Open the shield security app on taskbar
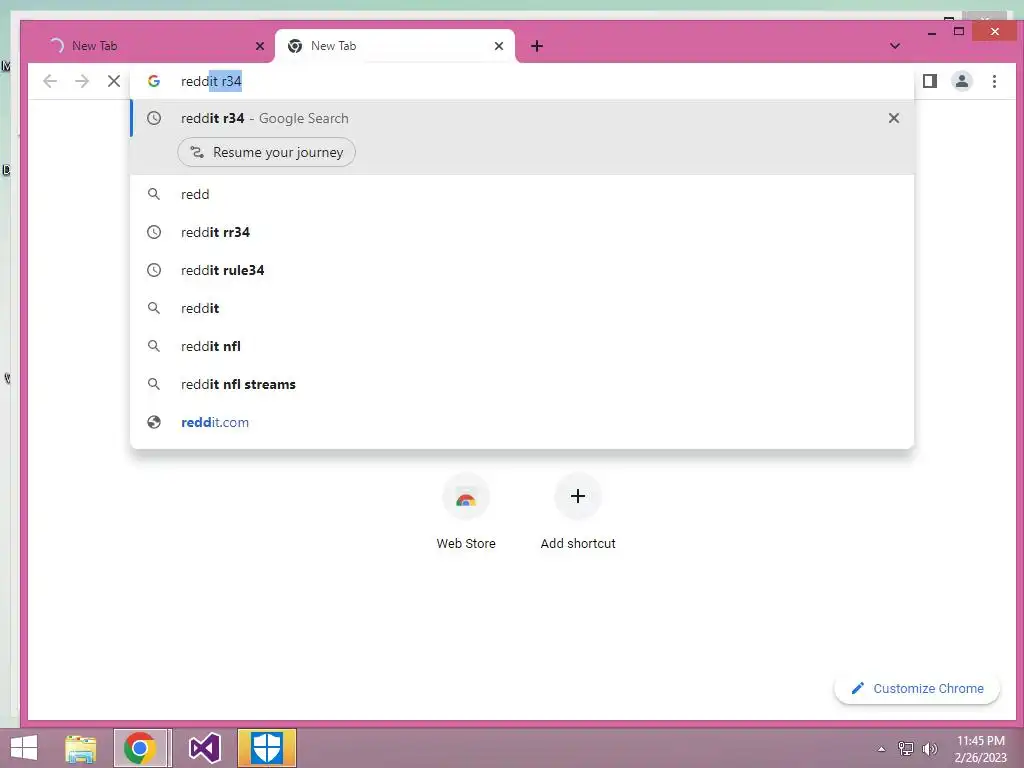 click(266, 748)
